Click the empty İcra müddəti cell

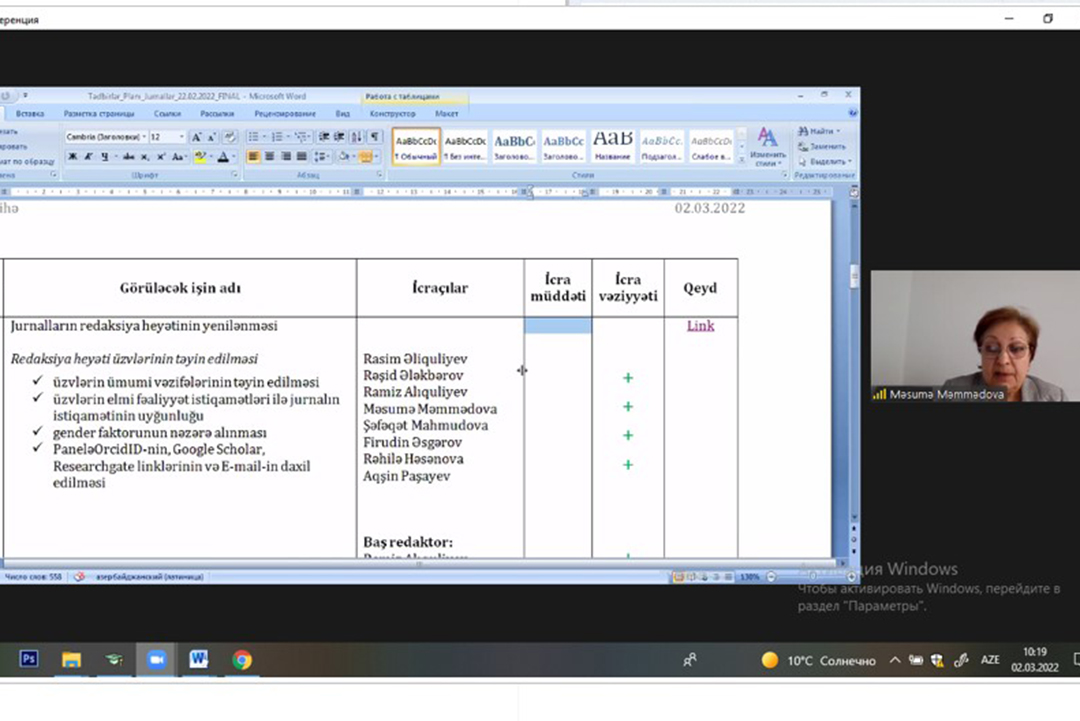(x=558, y=326)
